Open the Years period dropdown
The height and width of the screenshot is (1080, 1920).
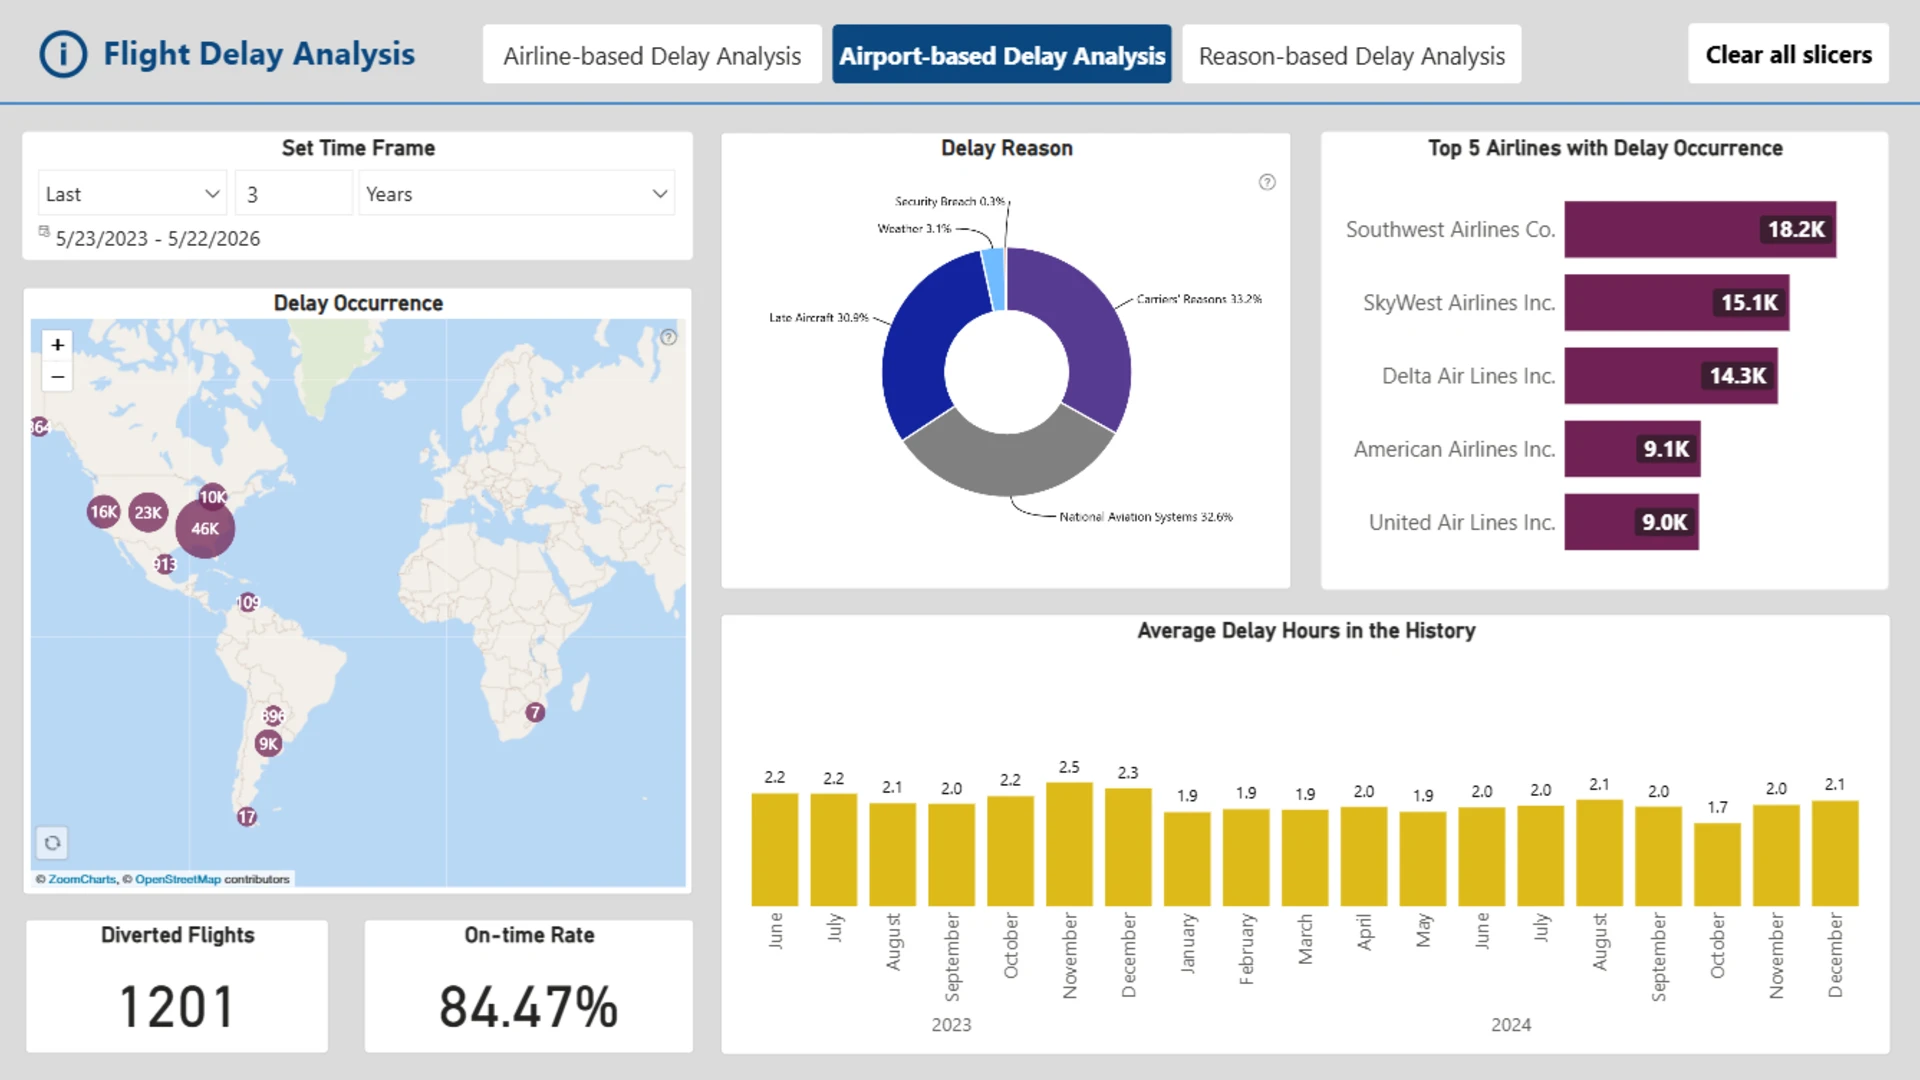[x=516, y=194]
